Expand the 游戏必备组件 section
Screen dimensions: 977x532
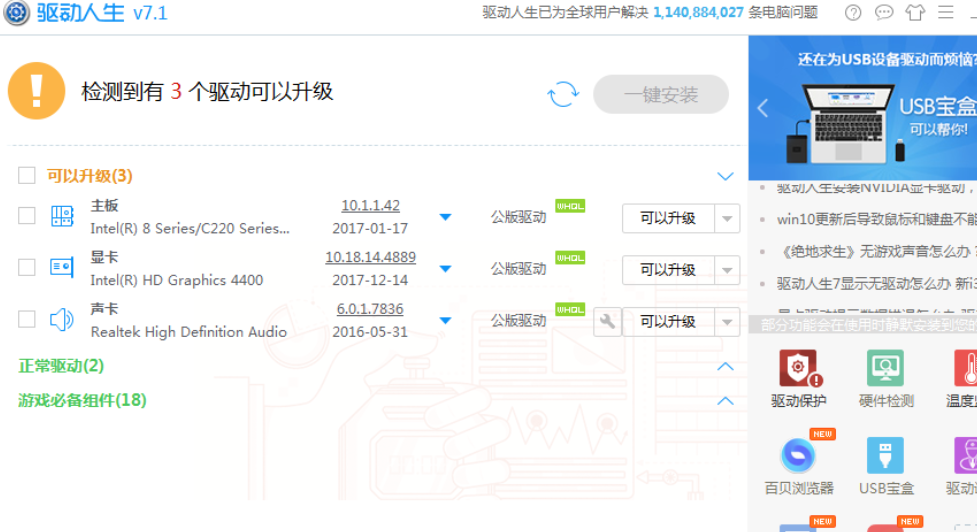pyautogui.click(x=726, y=401)
